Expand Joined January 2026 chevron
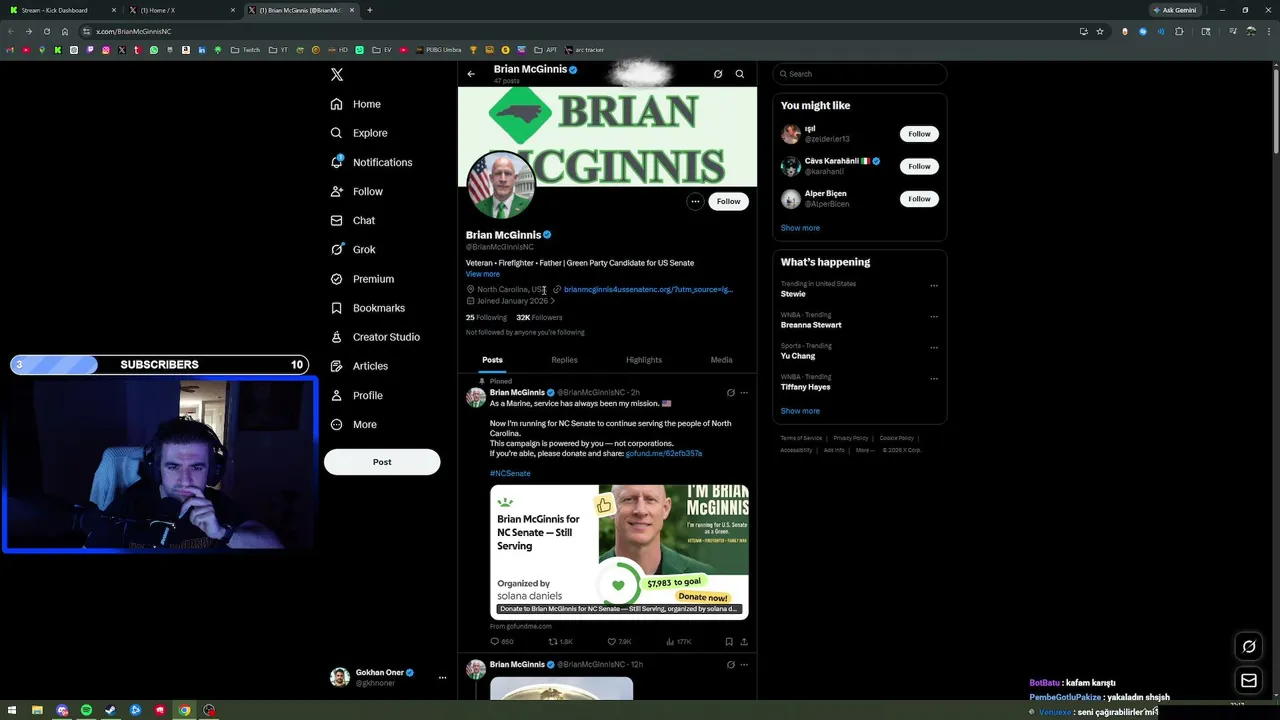The height and width of the screenshot is (720, 1280). tap(552, 301)
